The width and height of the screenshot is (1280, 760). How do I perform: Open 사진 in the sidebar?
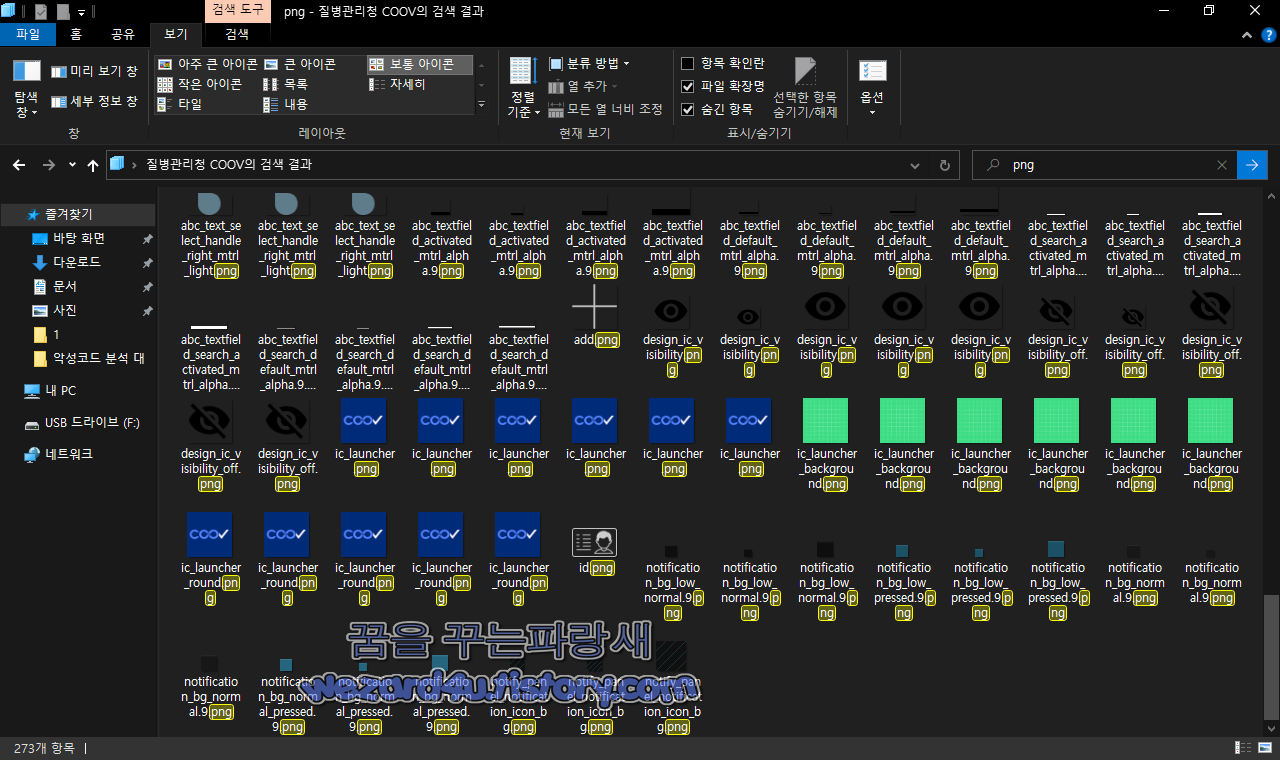pos(64,310)
